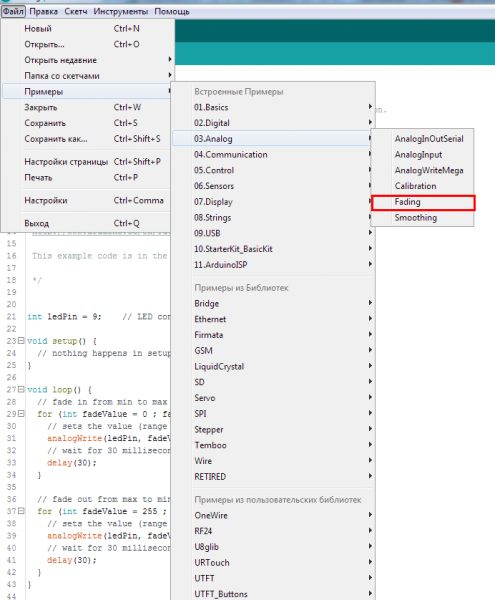Choose Закрыть from file menu
The image size is (495, 600).
[87, 108]
